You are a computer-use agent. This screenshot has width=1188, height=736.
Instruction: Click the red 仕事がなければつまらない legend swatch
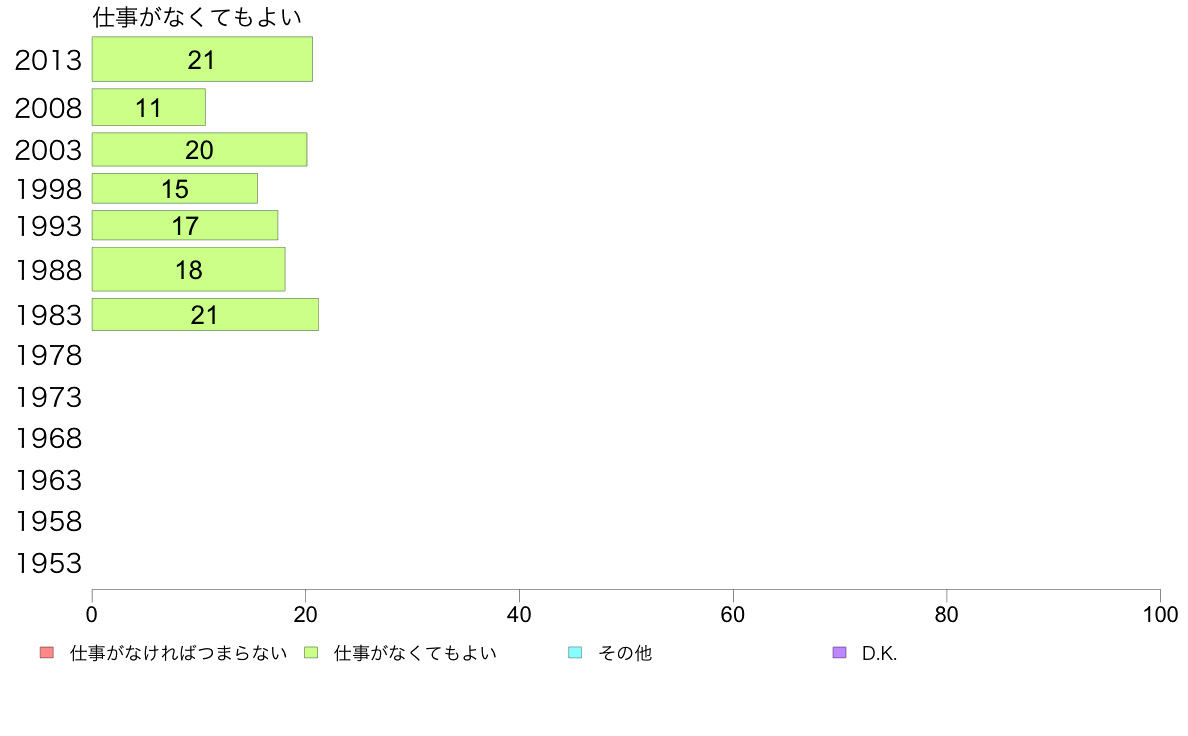47,653
